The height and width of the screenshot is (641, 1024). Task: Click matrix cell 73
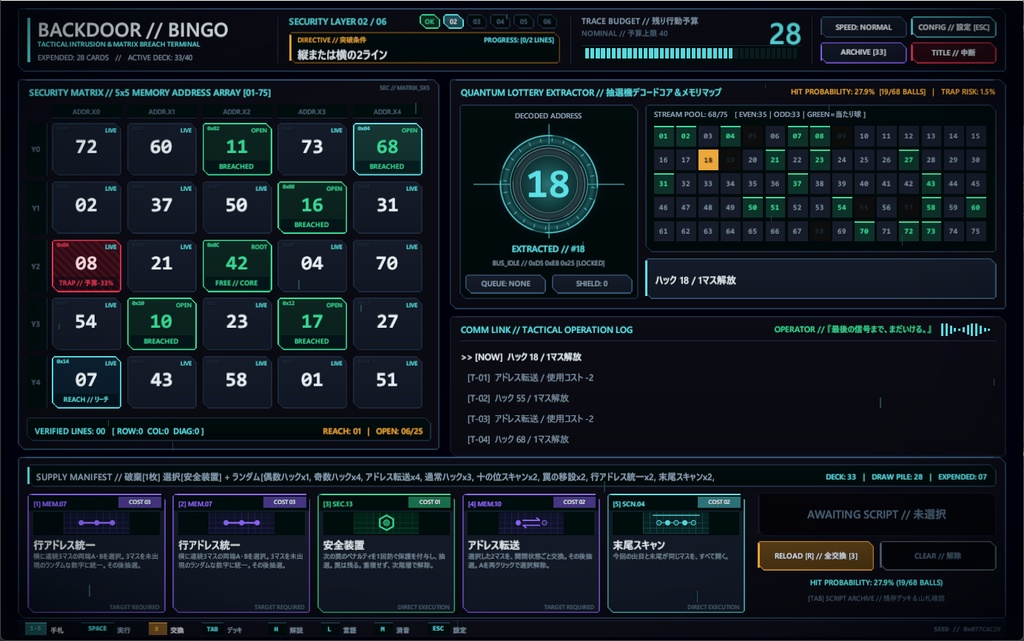(312, 149)
